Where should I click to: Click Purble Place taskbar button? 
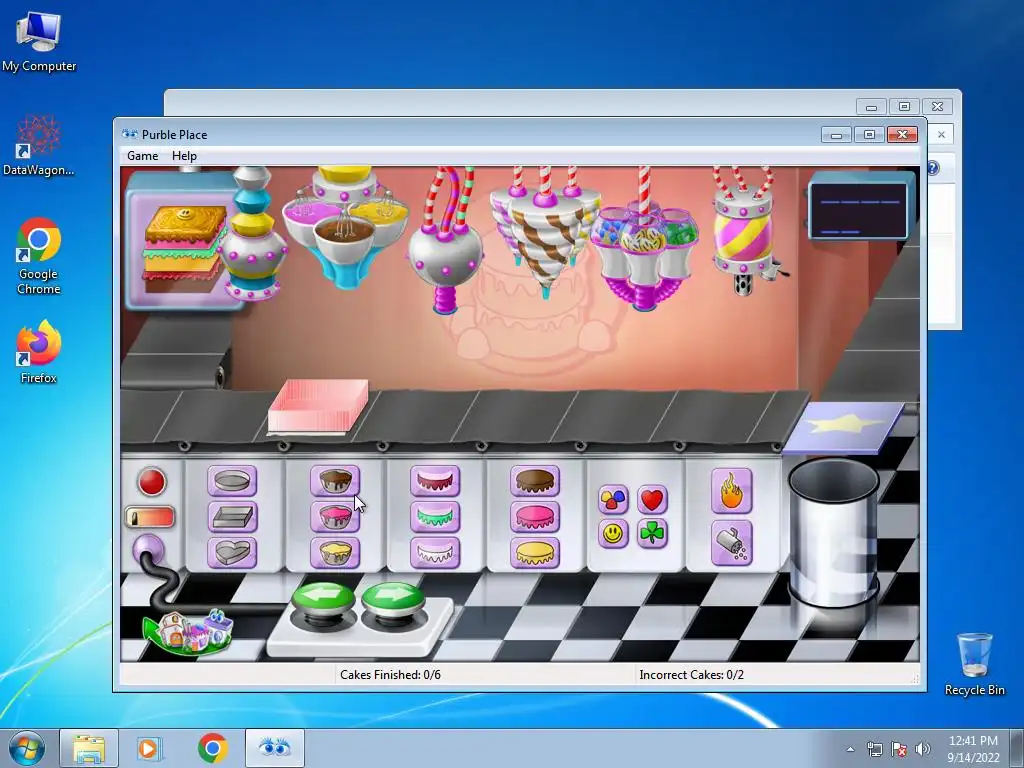[274, 748]
